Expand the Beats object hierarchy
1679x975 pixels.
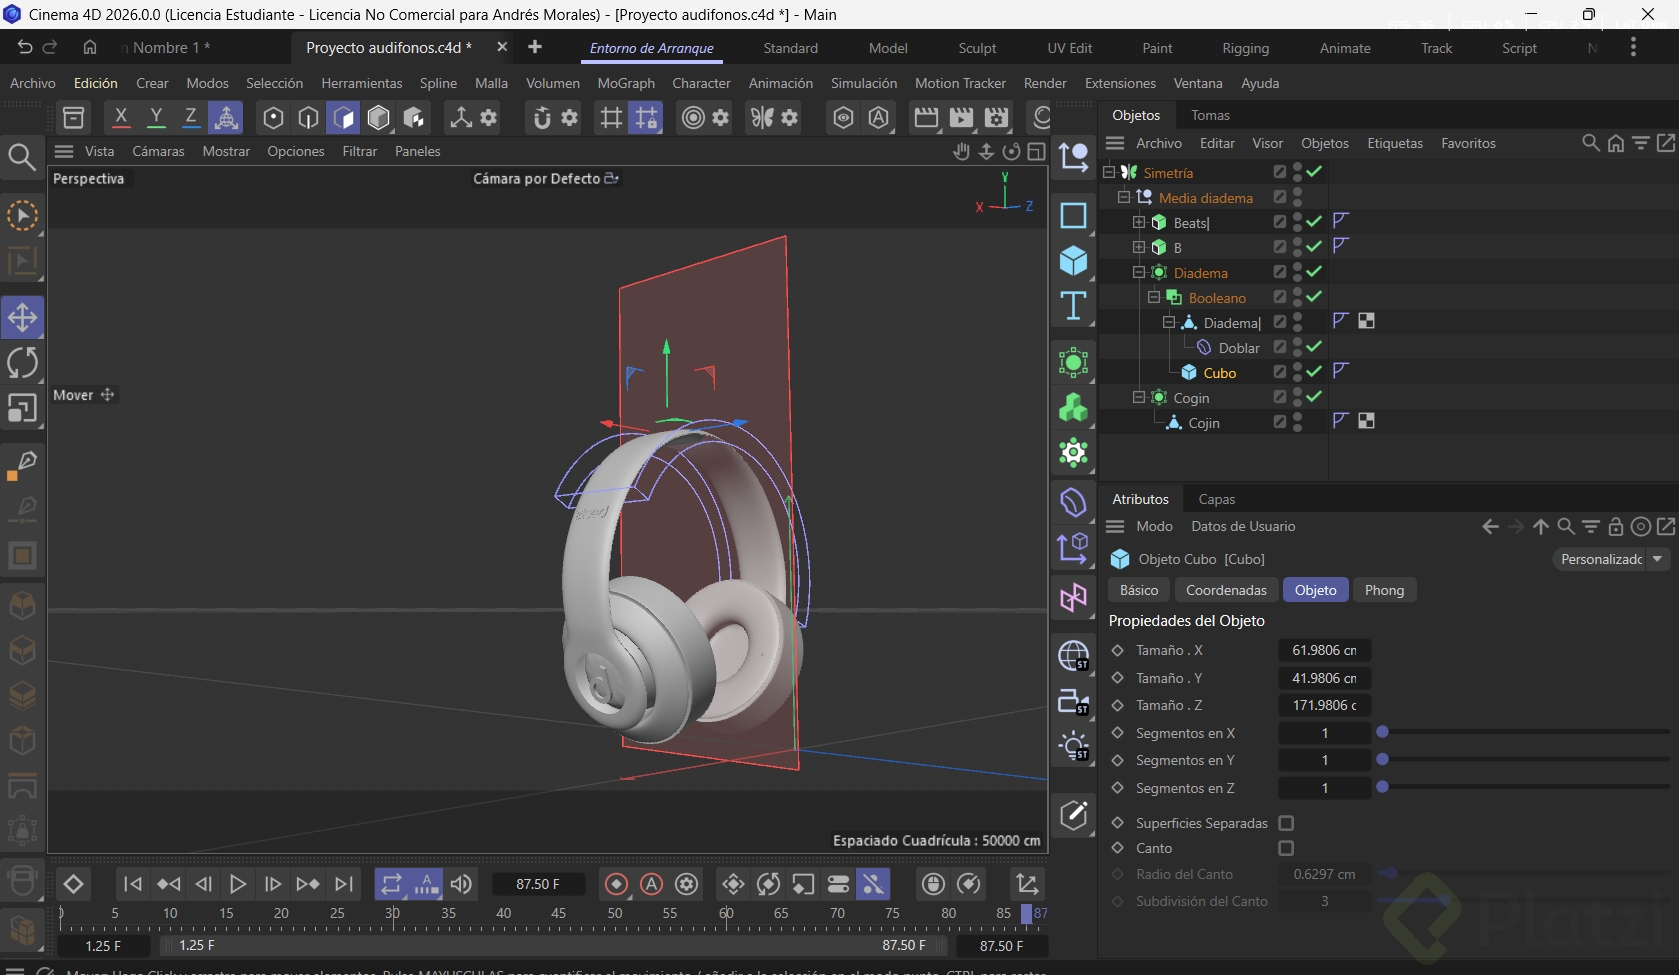click(1139, 222)
